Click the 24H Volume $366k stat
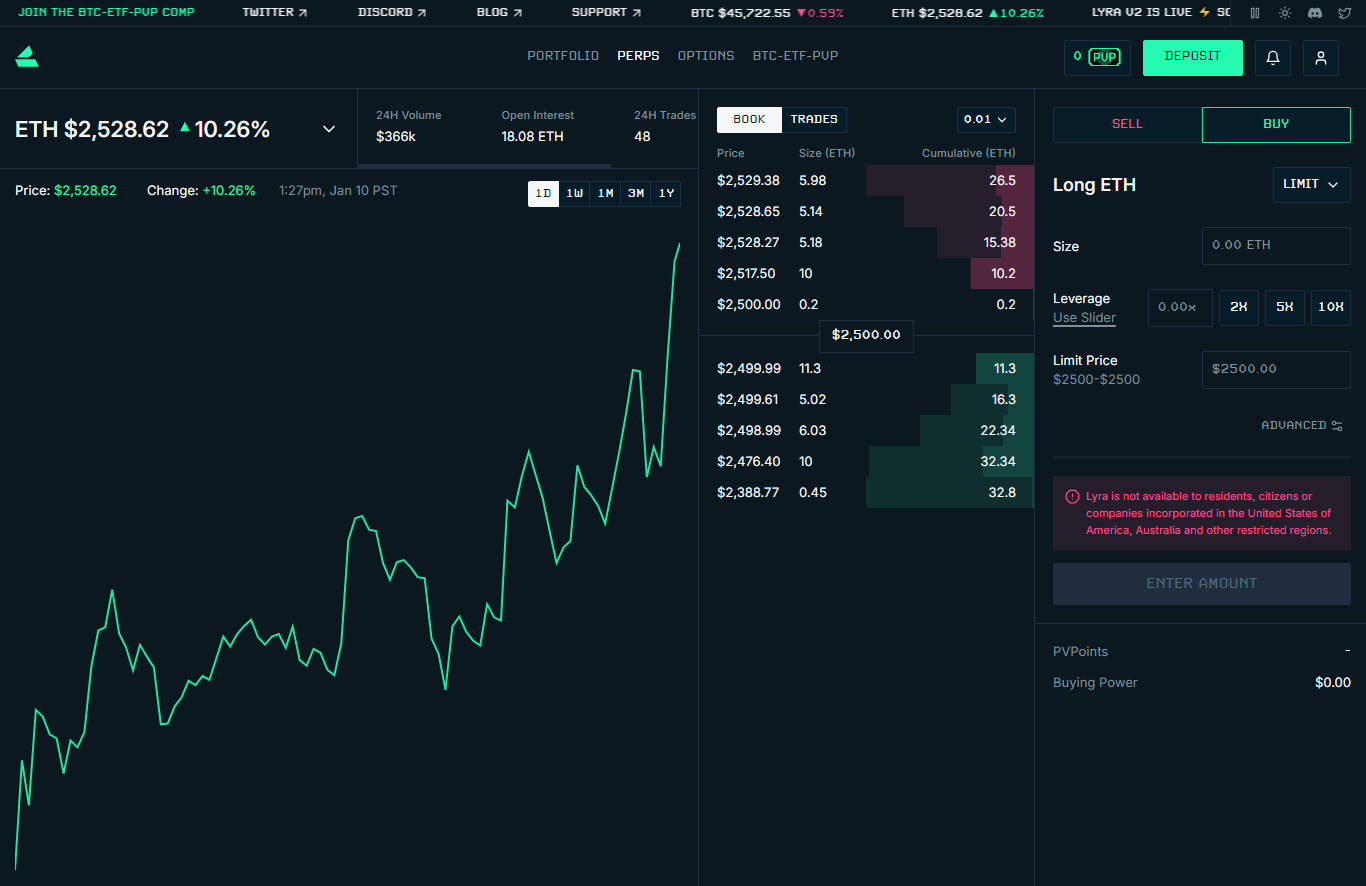Viewport: 1366px width, 886px height. pyautogui.click(x=408, y=126)
